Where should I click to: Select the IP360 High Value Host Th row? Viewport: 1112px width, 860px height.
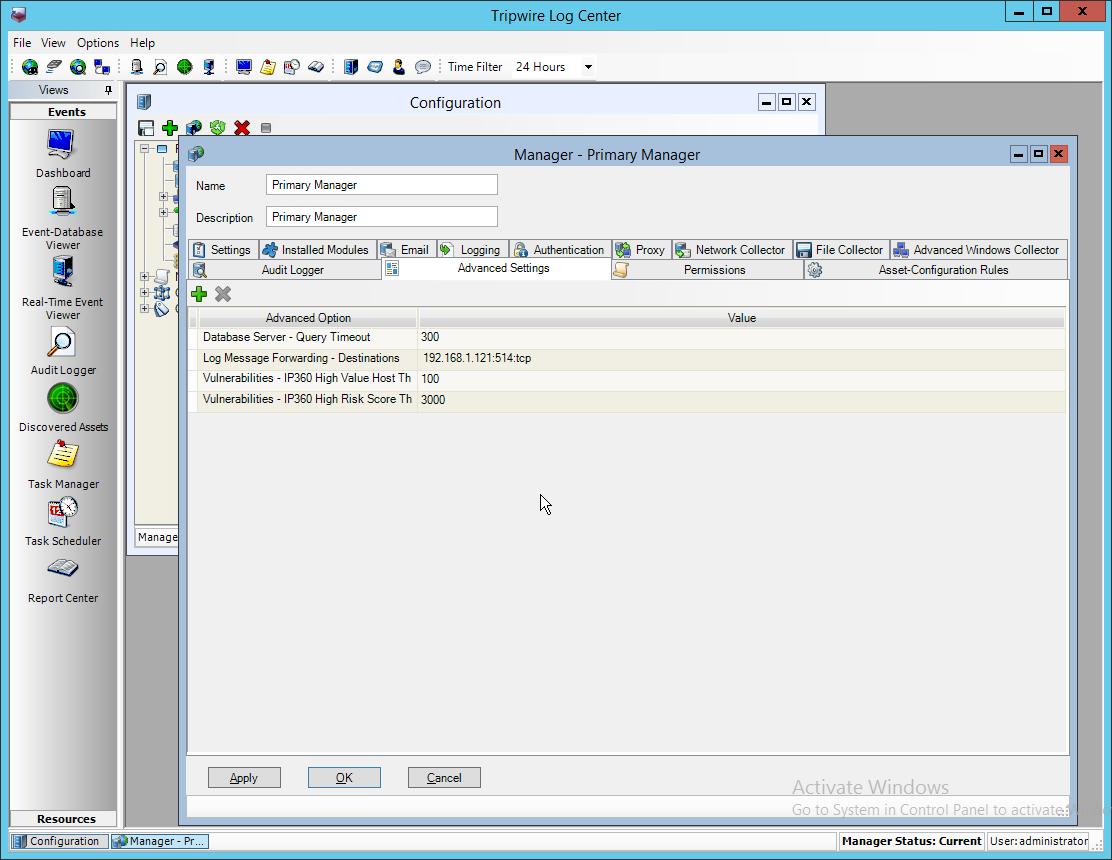(627, 379)
